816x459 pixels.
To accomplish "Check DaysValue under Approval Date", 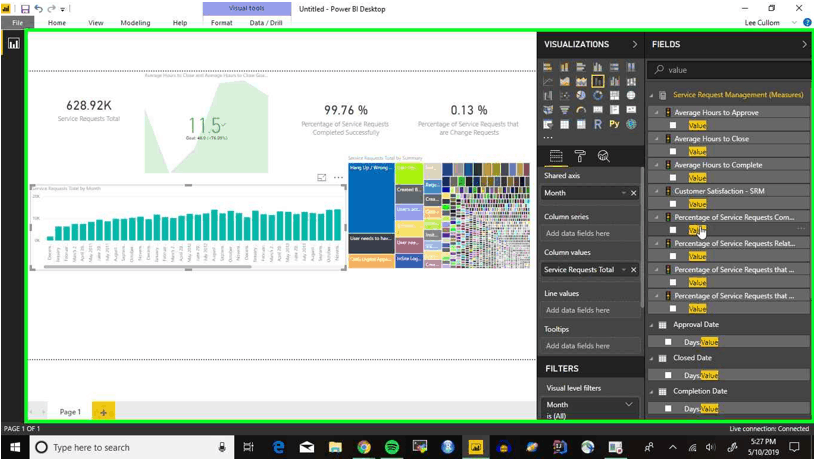I will 668,342.
